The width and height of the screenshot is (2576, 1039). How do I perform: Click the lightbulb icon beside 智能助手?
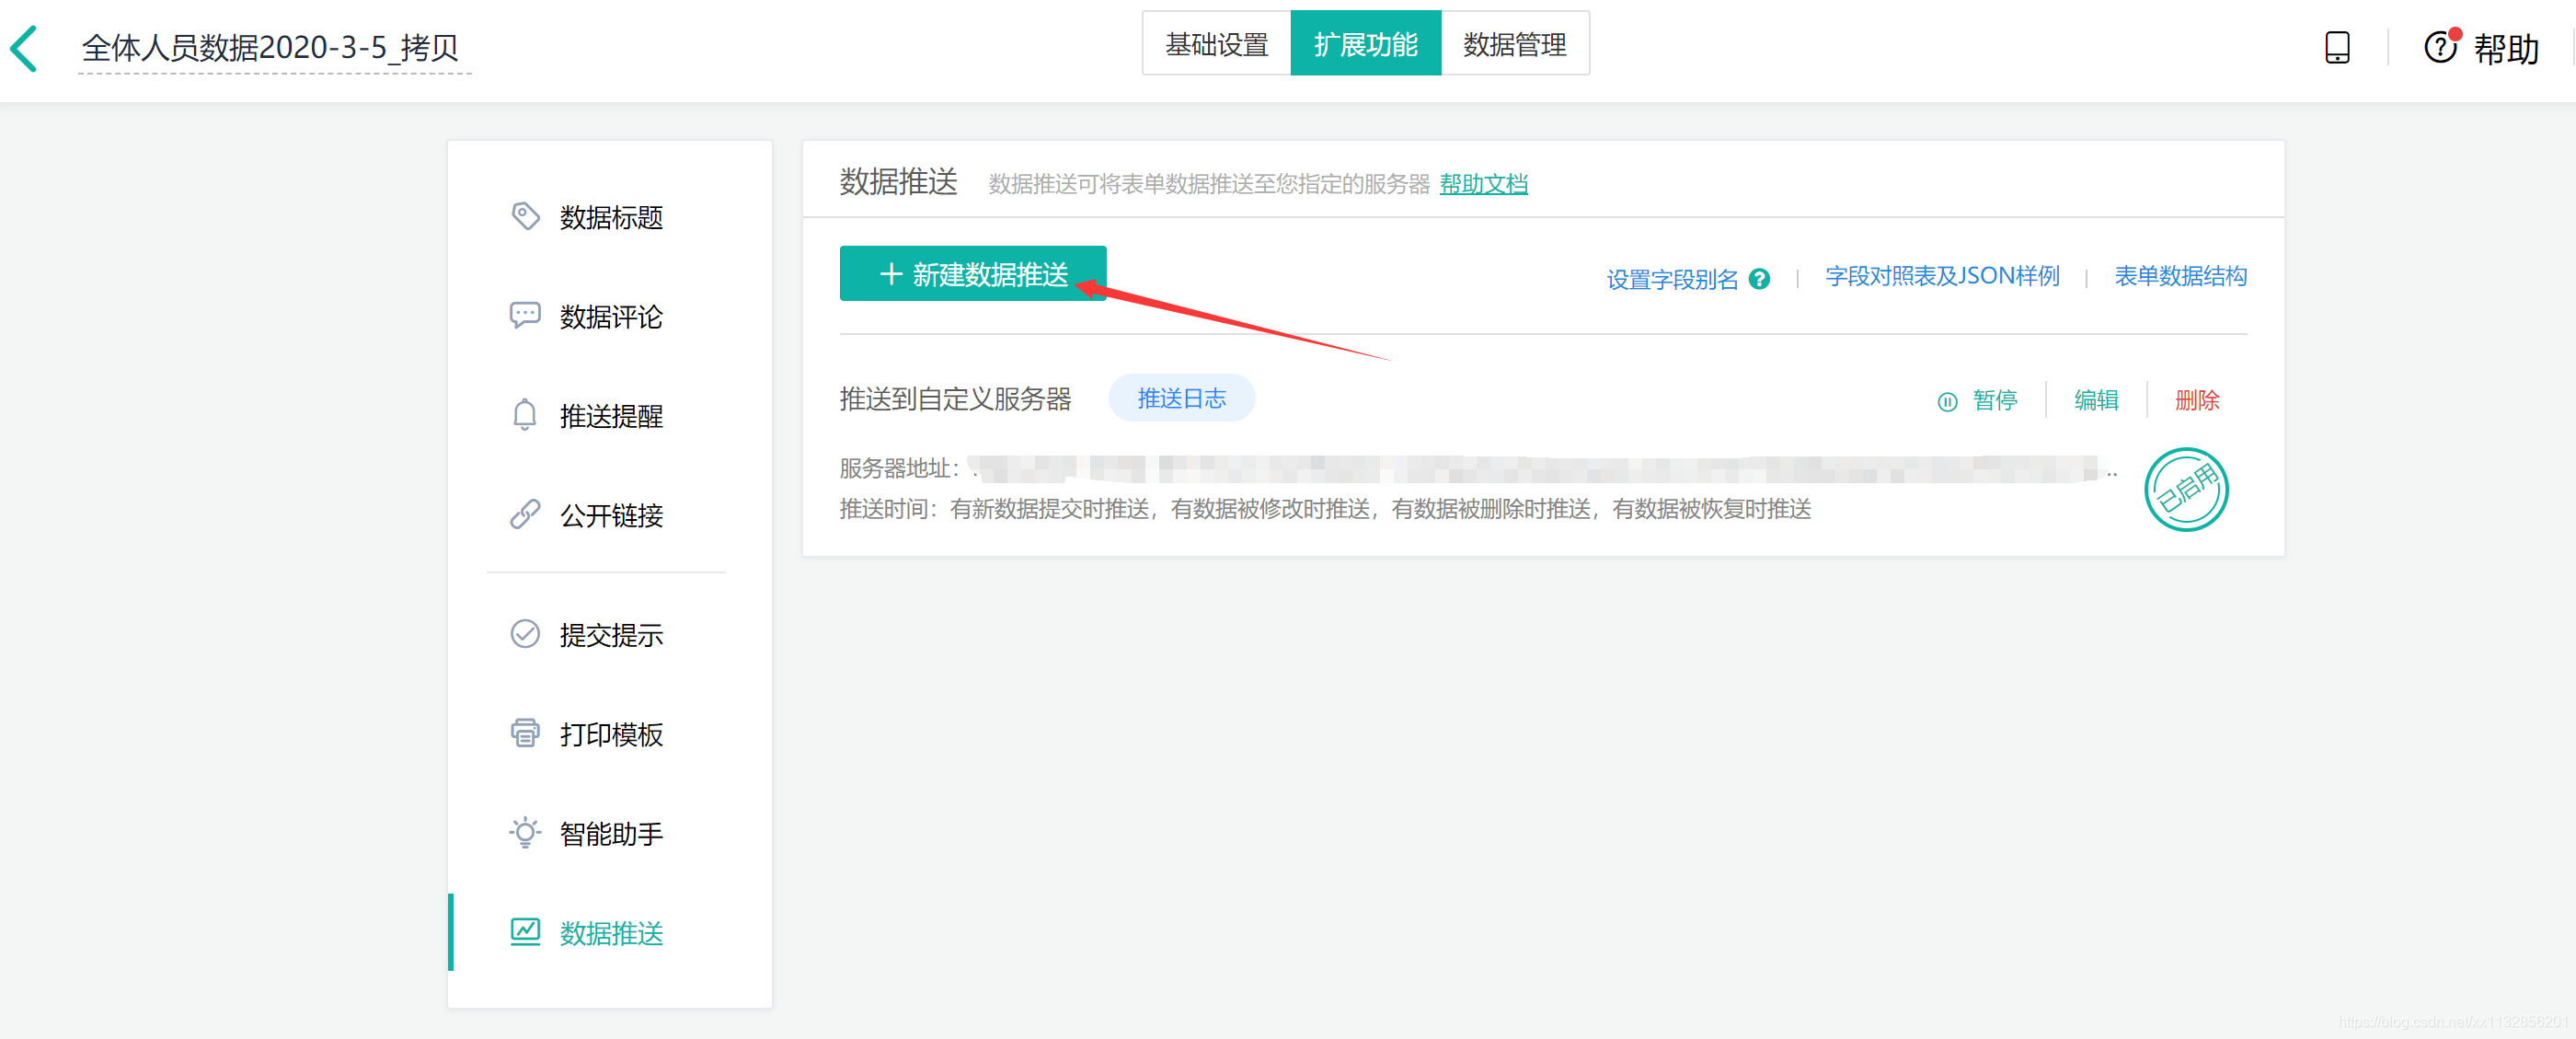tap(525, 832)
